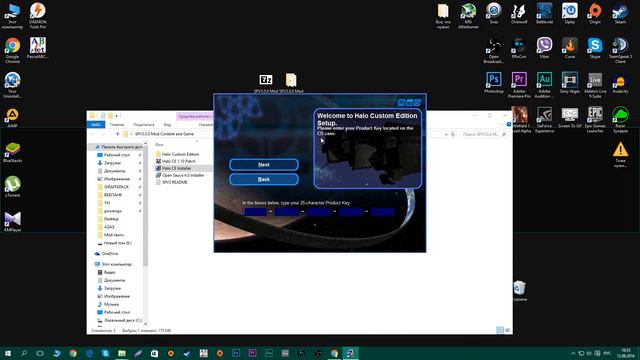Select the Open Sauce 4.0 Installer file
640x360 pixels.
[180, 175]
